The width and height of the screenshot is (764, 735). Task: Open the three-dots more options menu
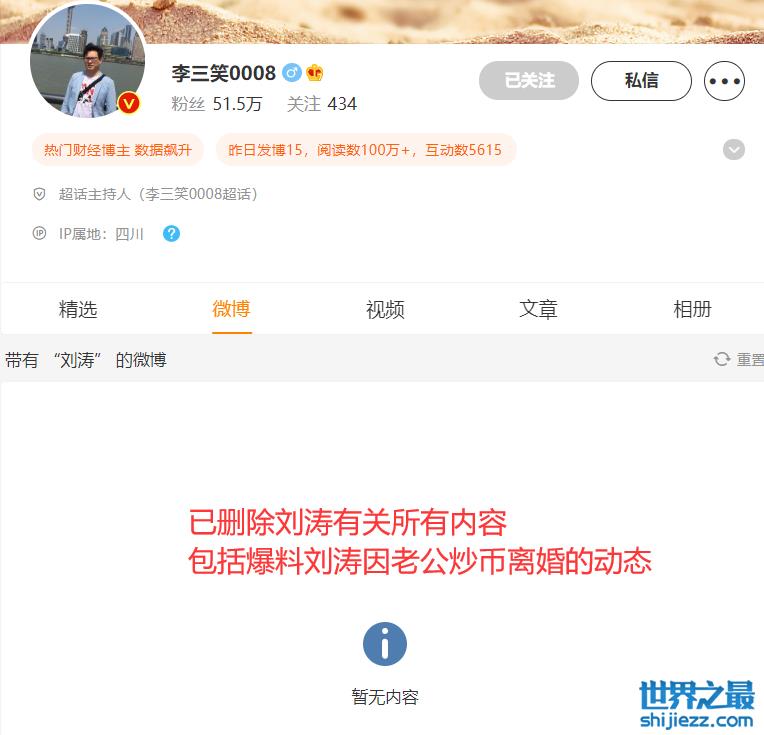pos(724,81)
